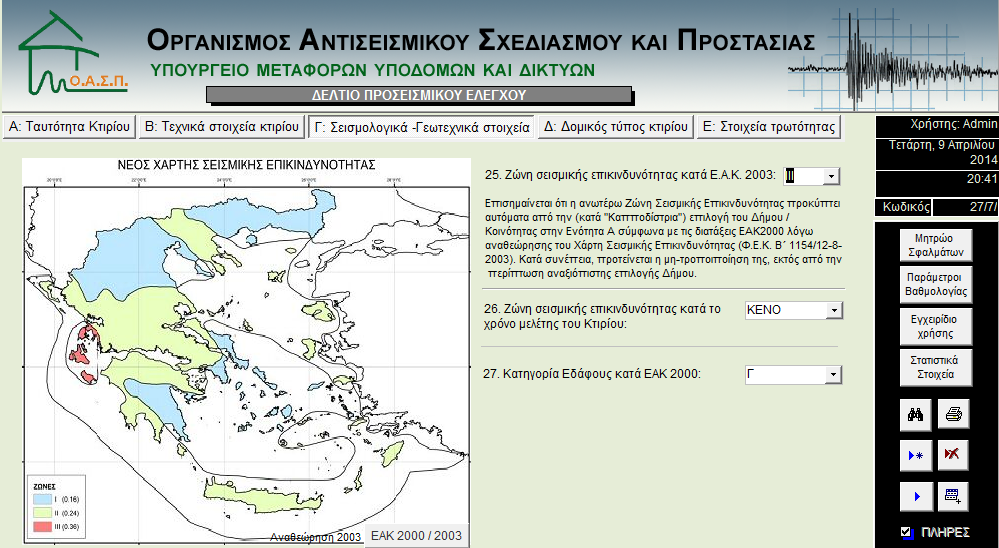Open the Εγχειρίδιο χρήσης manual button
The image size is (999, 548).
pos(935,326)
